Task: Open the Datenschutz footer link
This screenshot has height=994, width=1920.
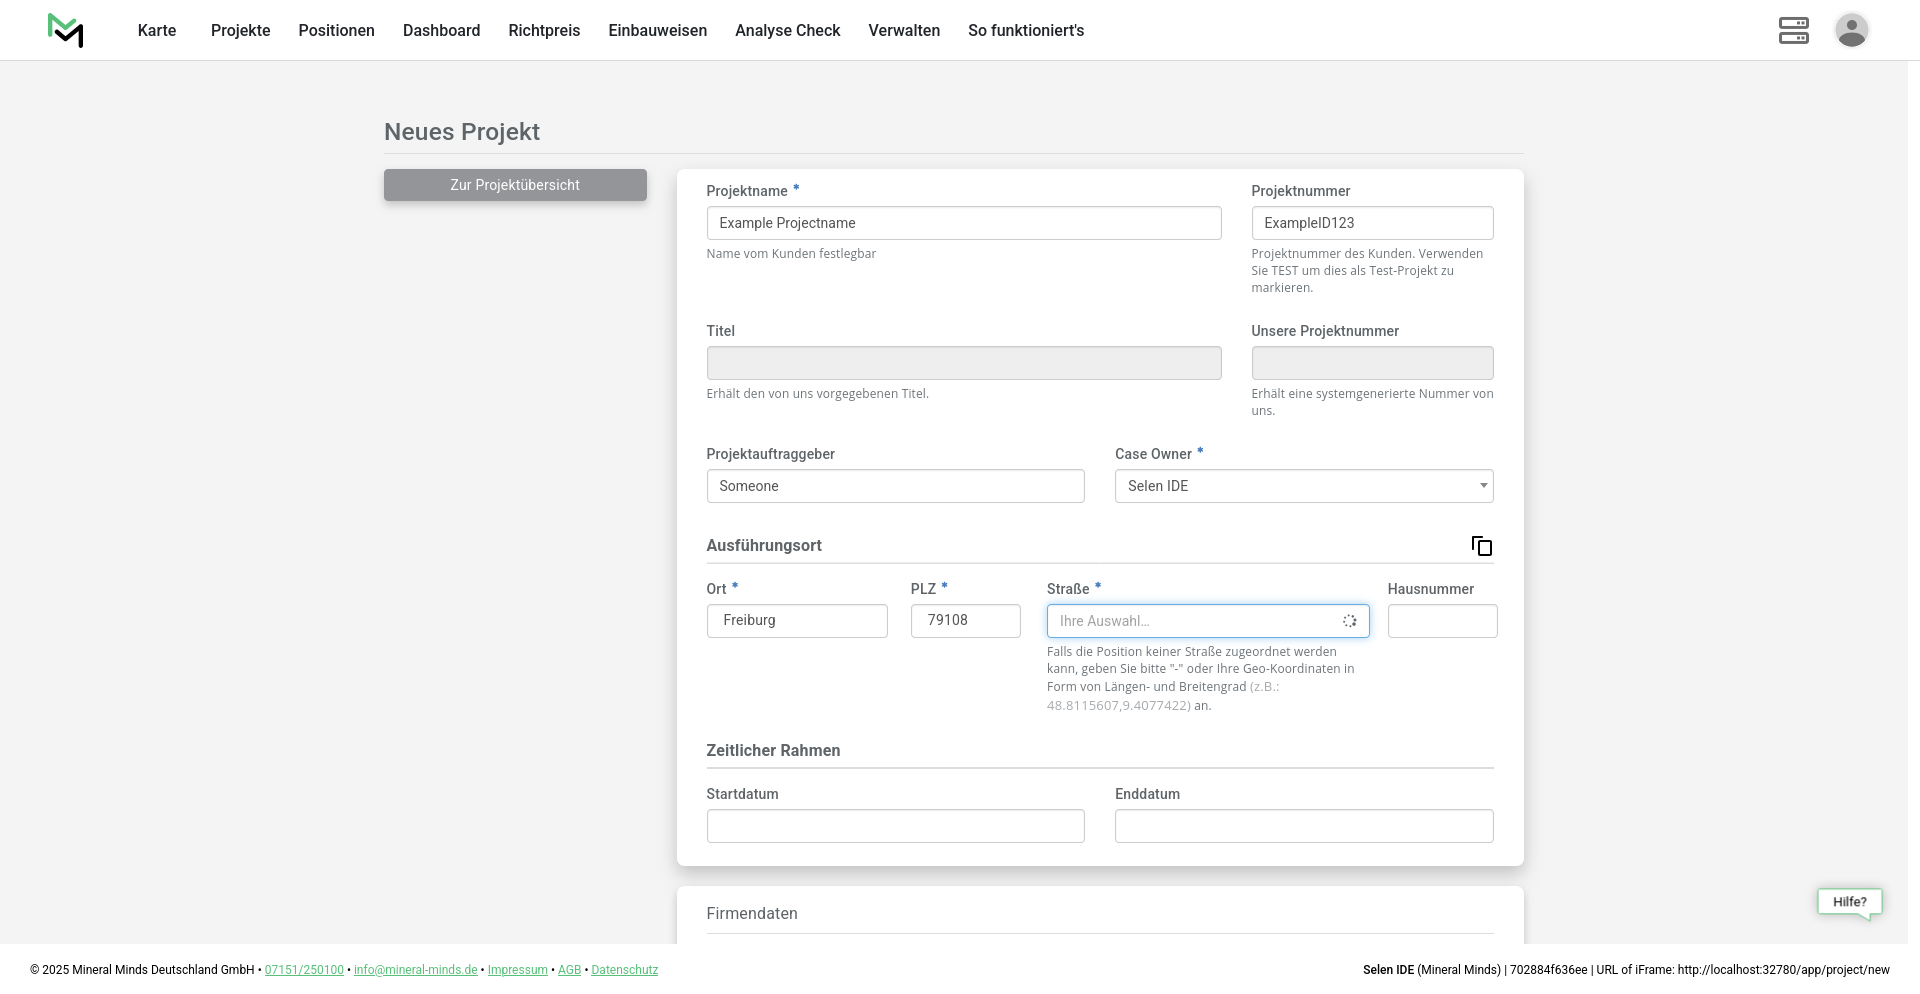Action: [624, 970]
